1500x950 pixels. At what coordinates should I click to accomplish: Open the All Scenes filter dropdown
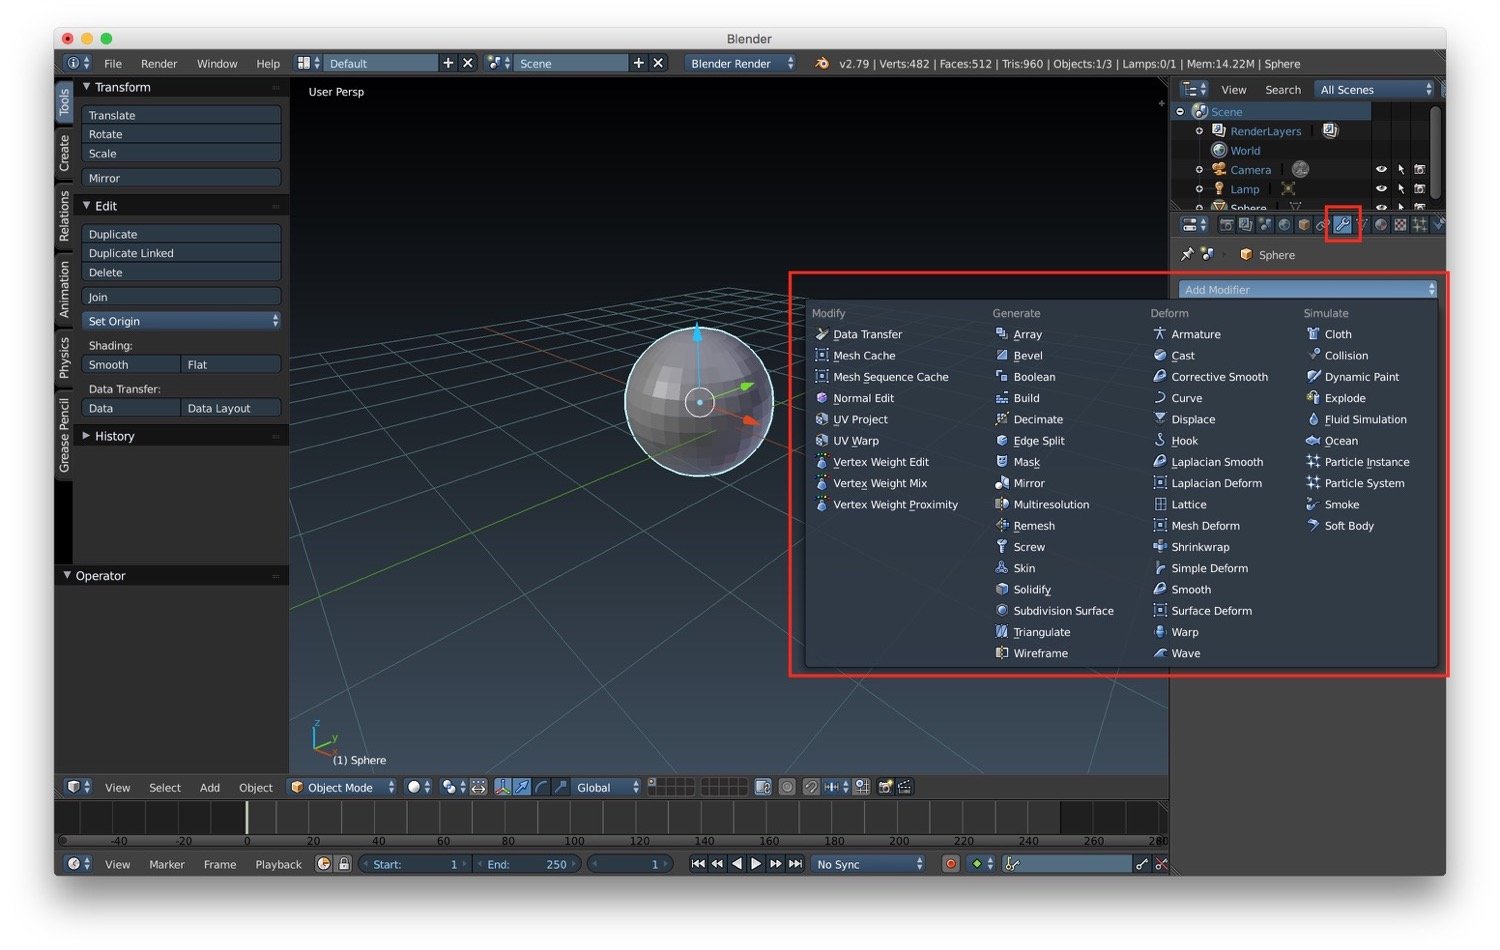click(1375, 89)
